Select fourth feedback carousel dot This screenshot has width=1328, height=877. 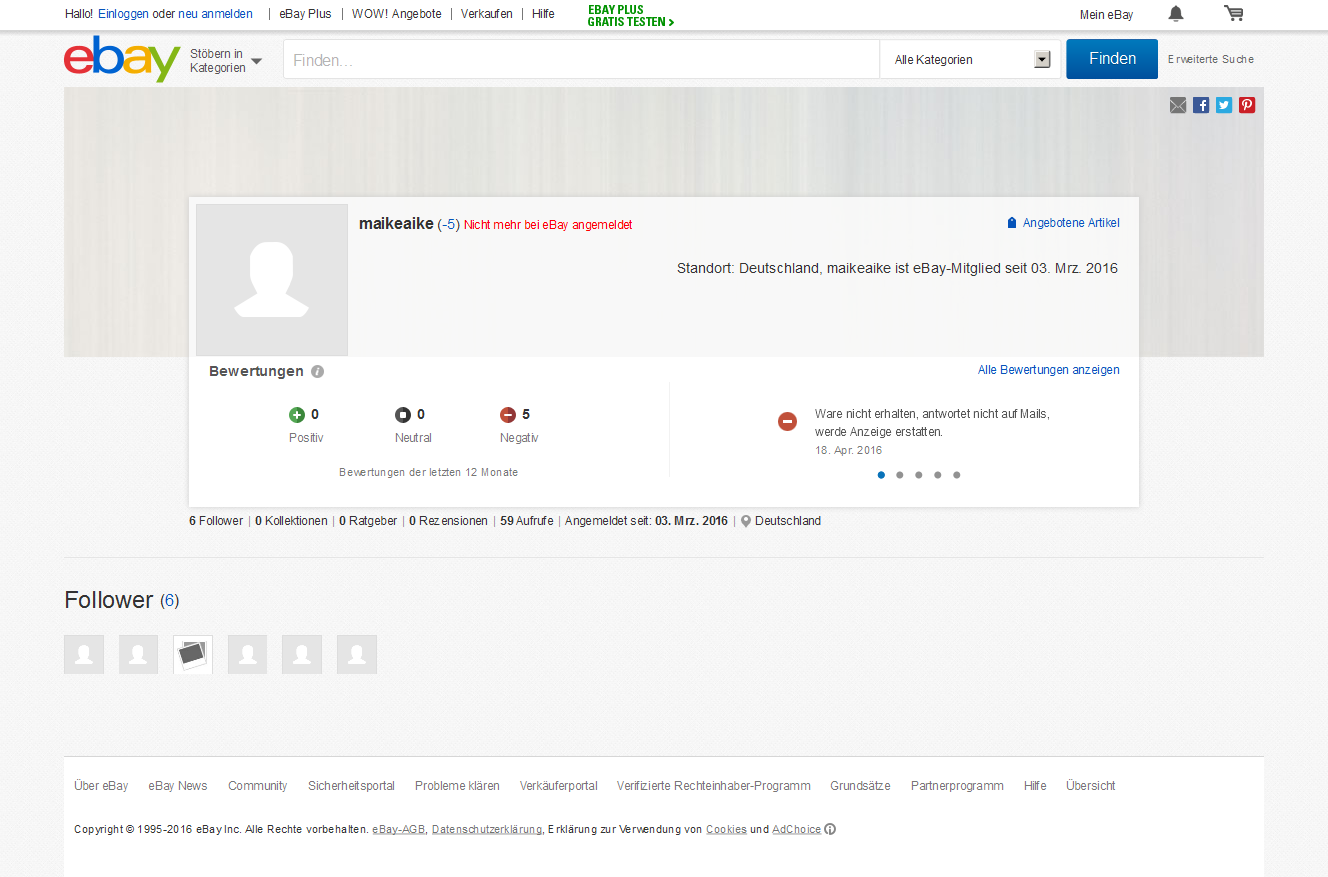click(x=938, y=475)
